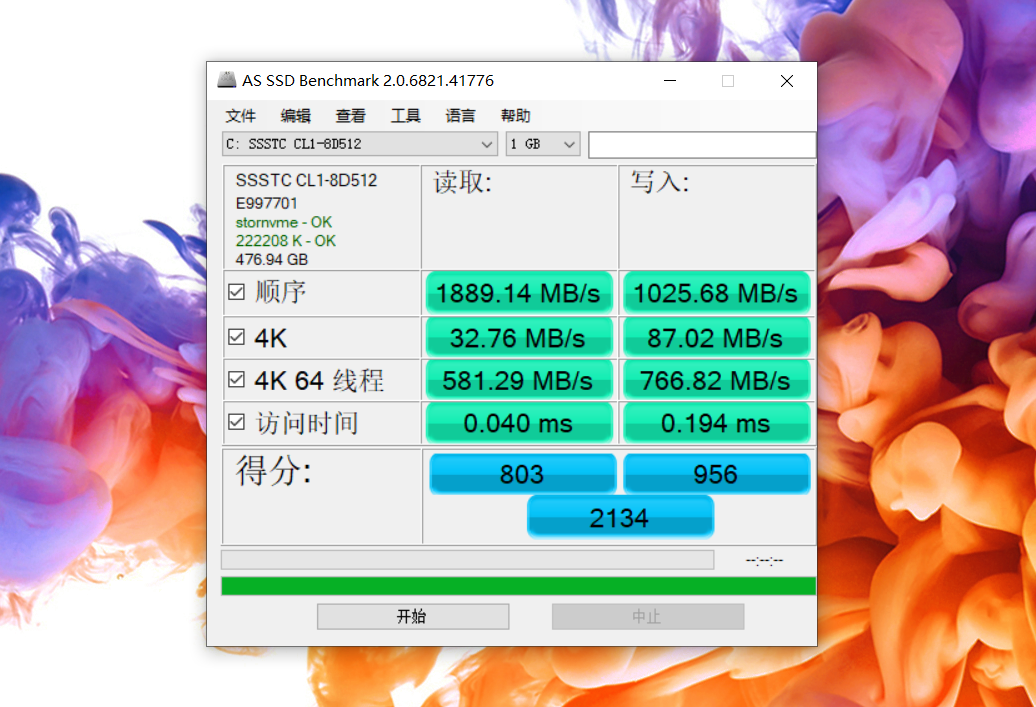This screenshot has width=1036, height=707.
Task: Click the sequential write speed 1025.68 MB/s result
Action: click(716, 293)
